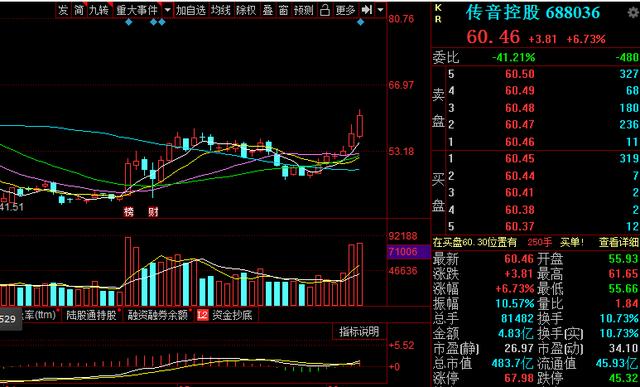Click the 窗 window button
Viewport: 640px width, 387px height.
tap(284, 10)
